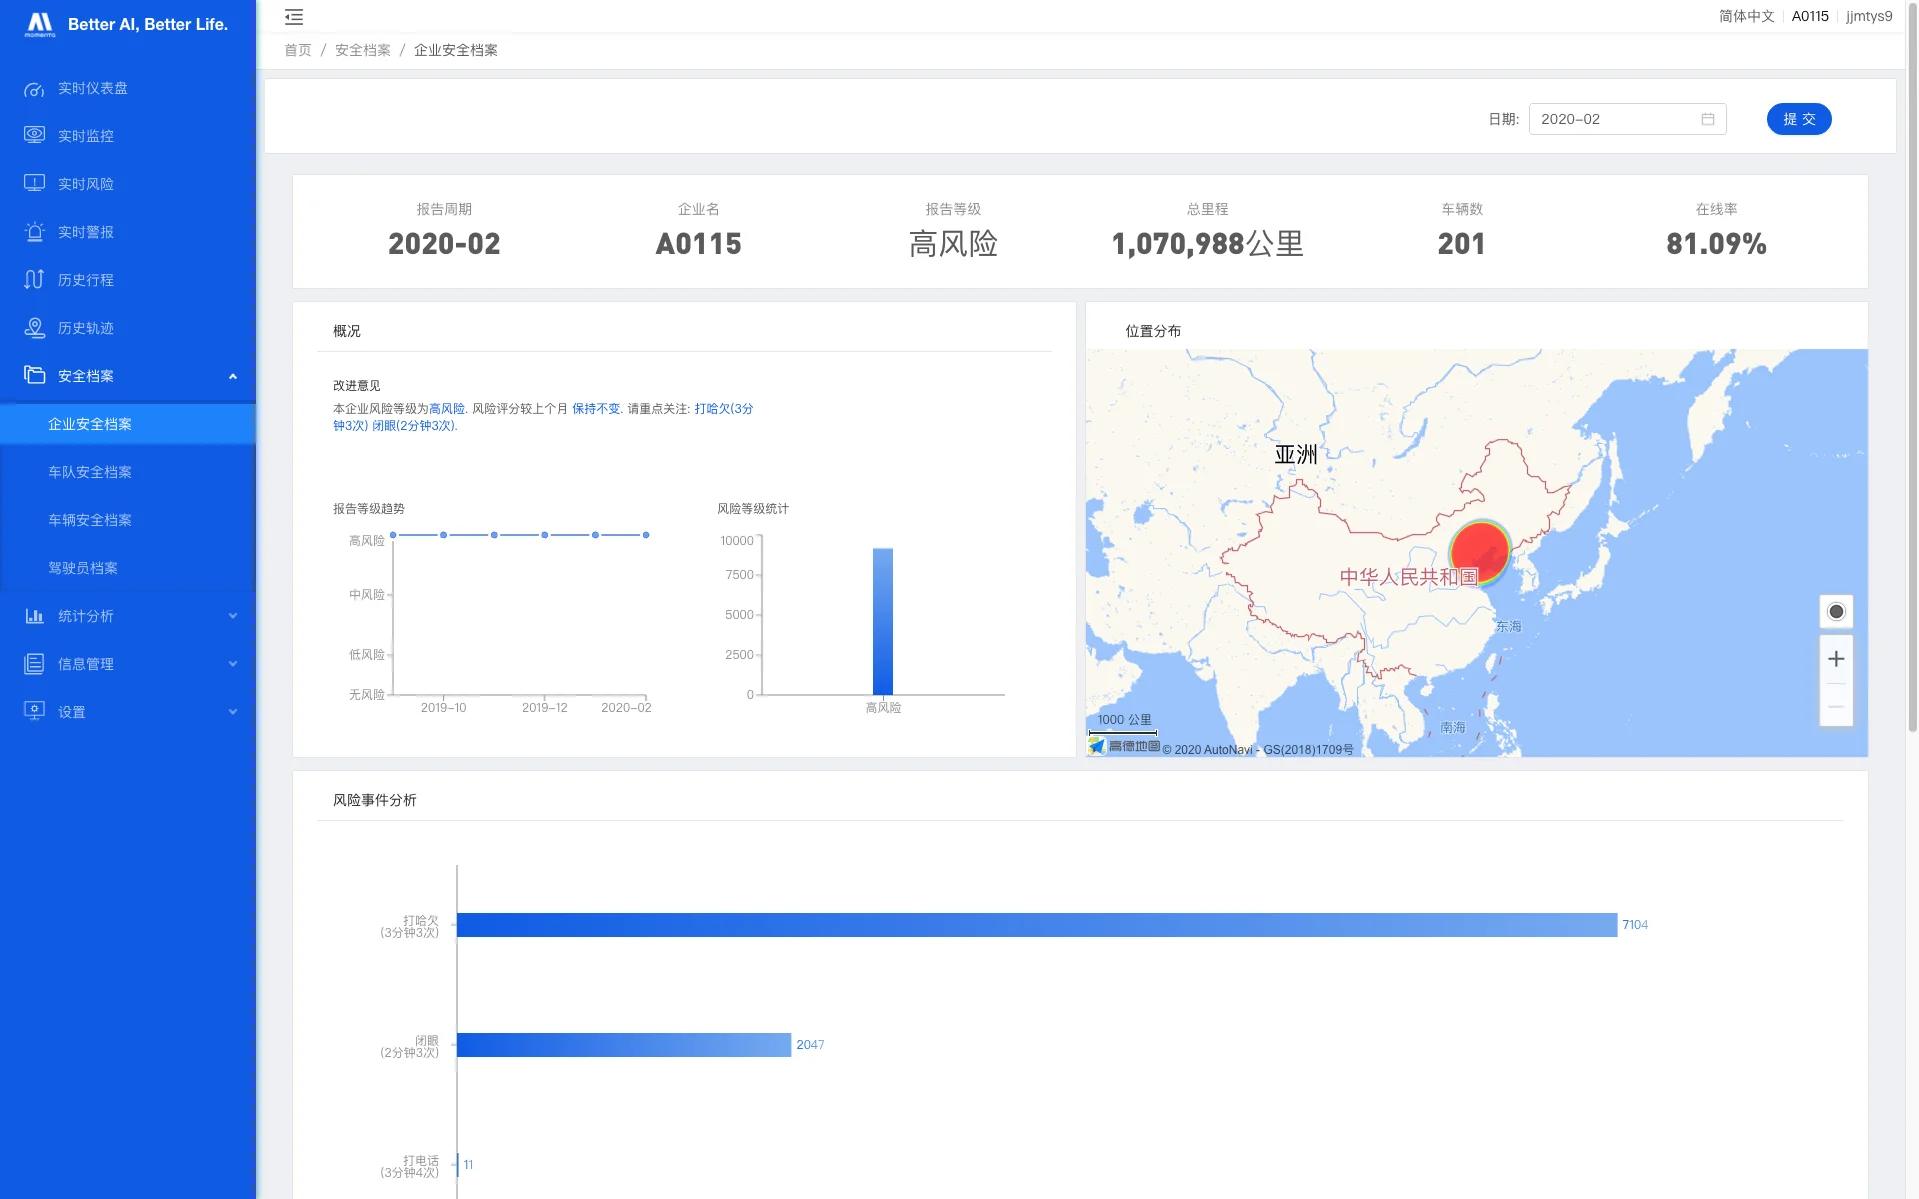Click the 统计分析 bar chart icon
The width and height of the screenshot is (1919, 1199).
34,615
